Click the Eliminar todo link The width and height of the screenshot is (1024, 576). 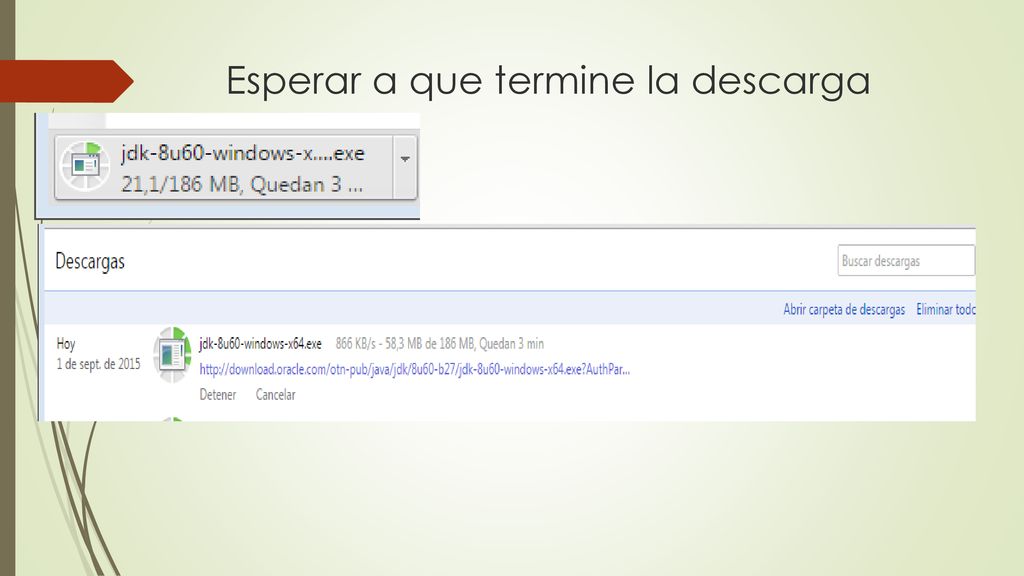point(946,310)
